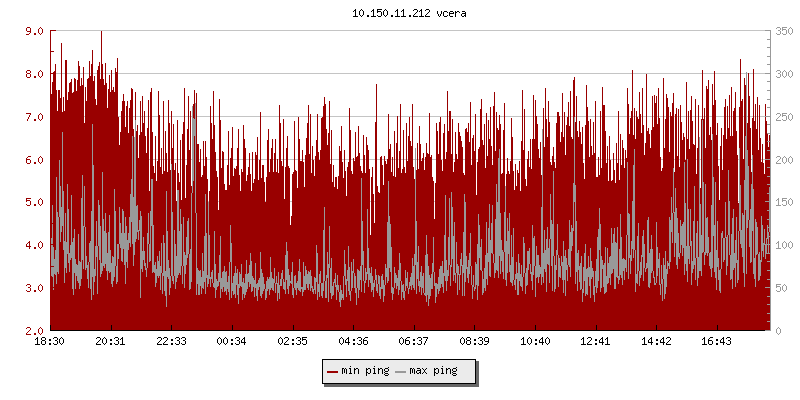The image size is (800, 400).
Task: Click the chart title 10.150.11.212 vcera
Action: pyautogui.click(x=402, y=14)
